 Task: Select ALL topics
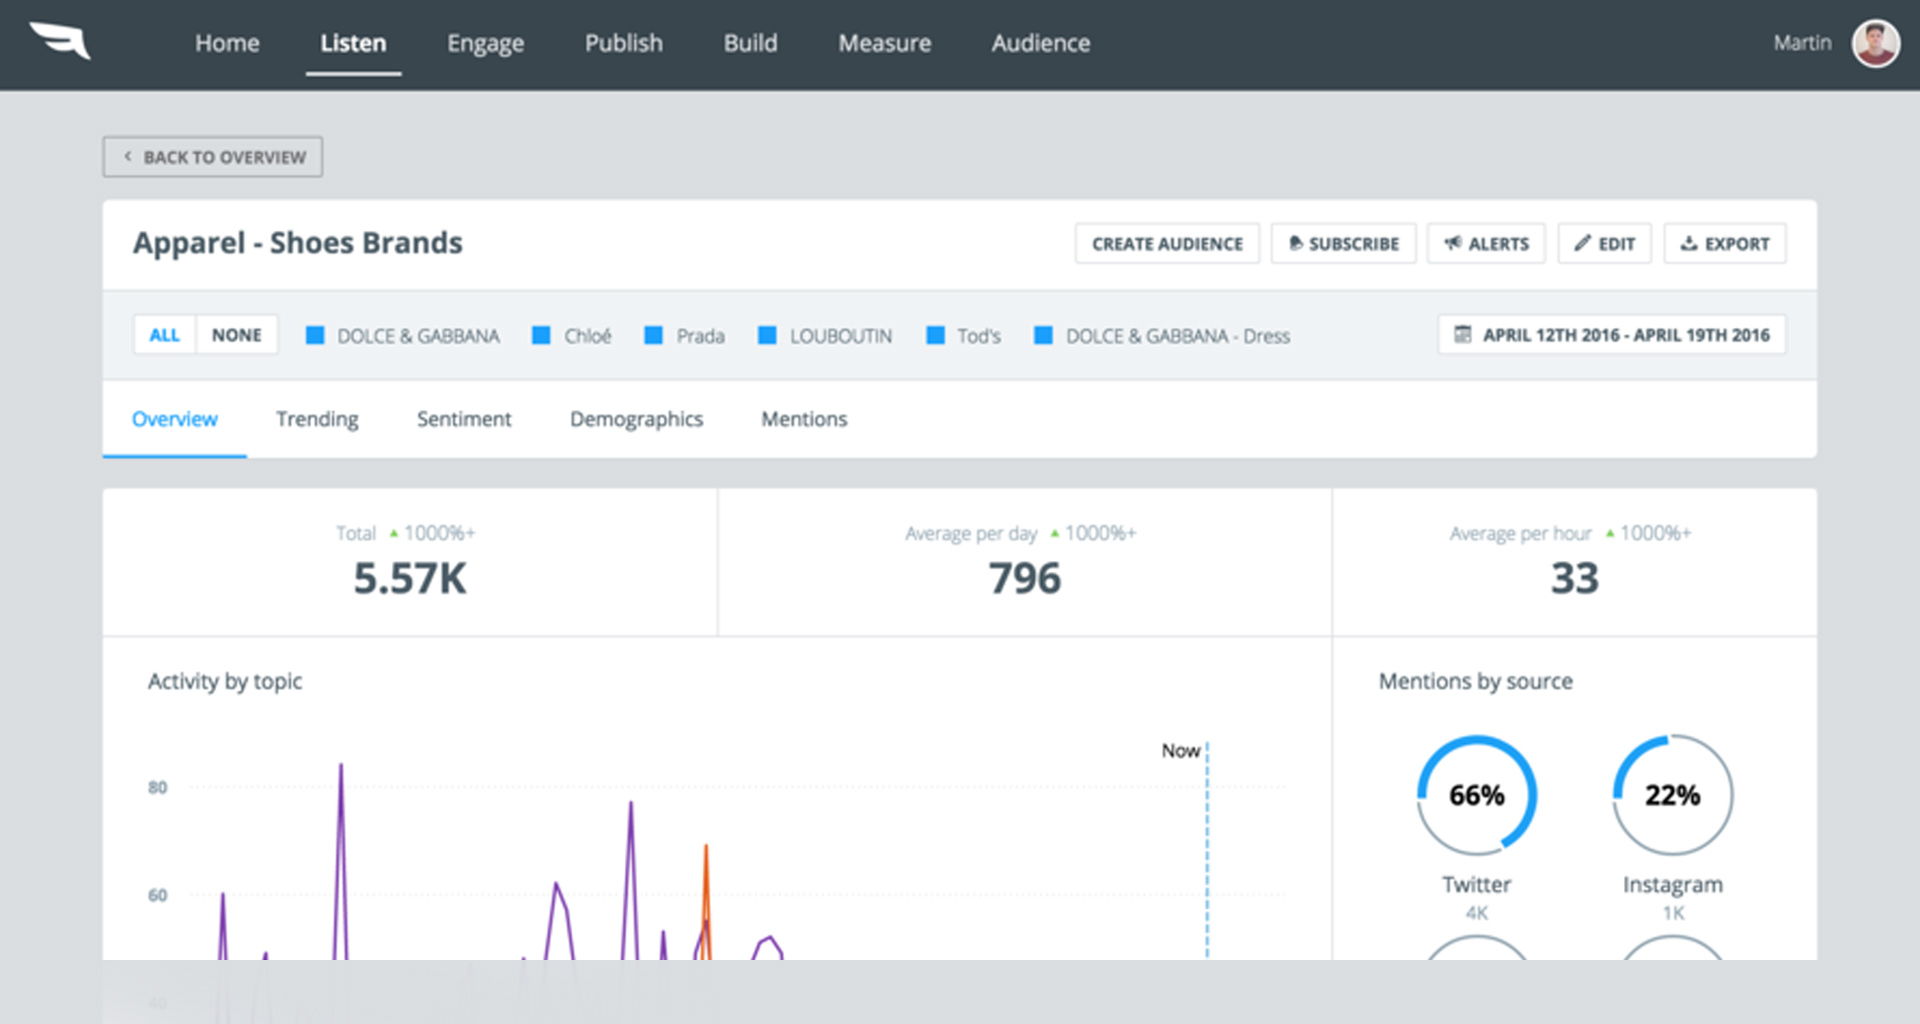click(x=165, y=335)
